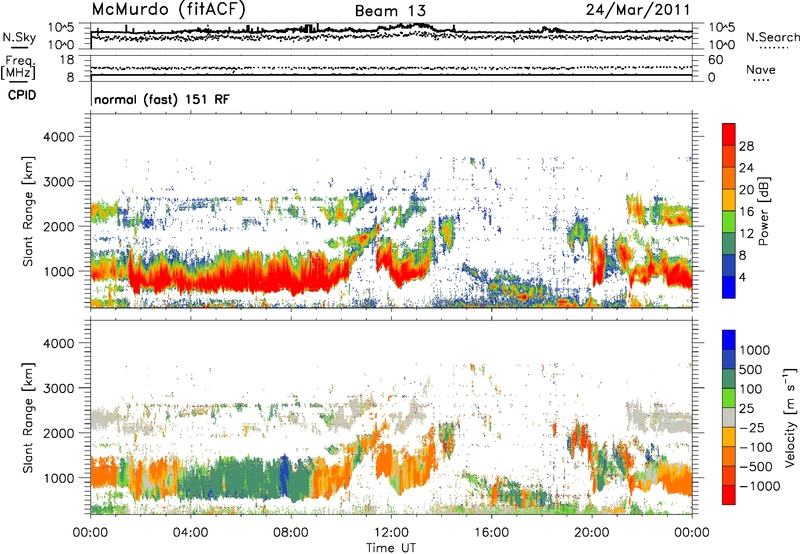Click the 16:00 time axis label
The image size is (800, 554).
click(491, 533)
